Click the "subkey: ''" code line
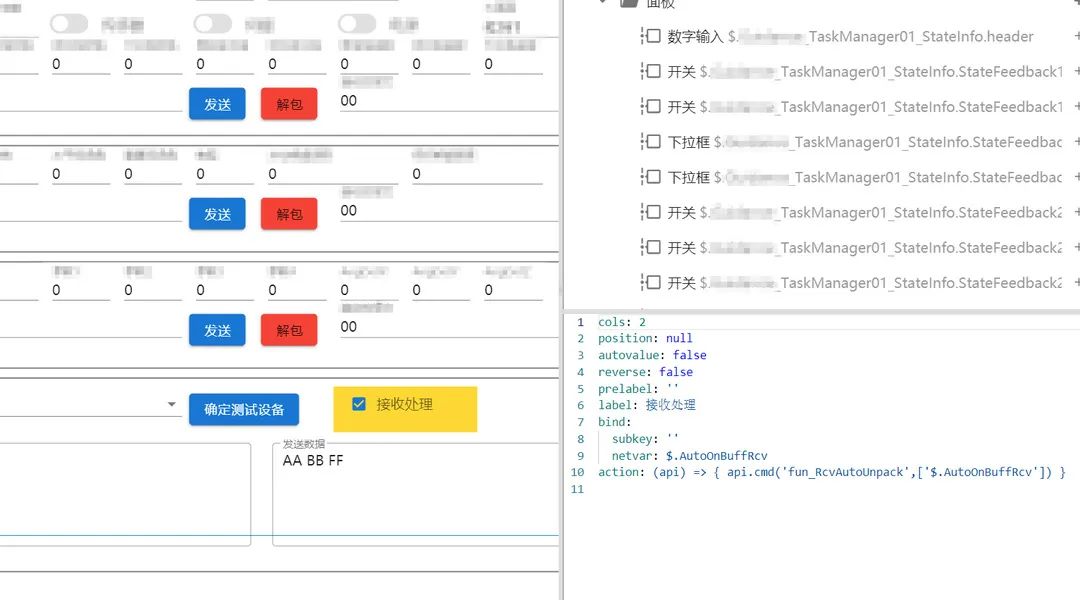 click(645, 439)
